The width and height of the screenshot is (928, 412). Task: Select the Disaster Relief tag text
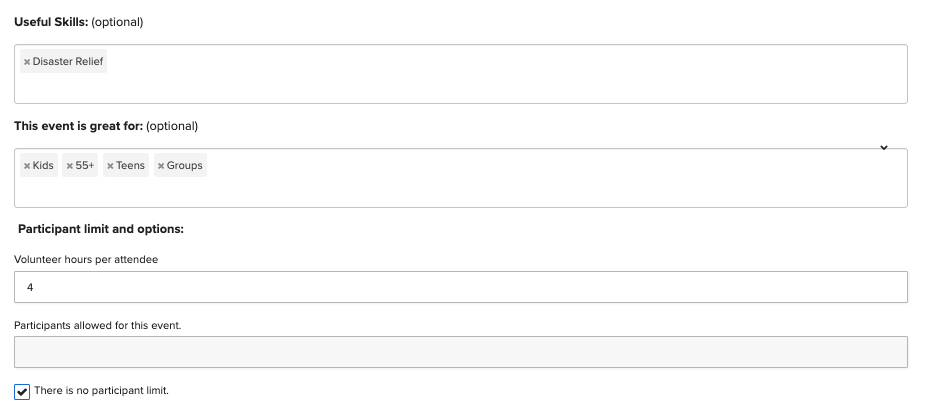pyautogui.click(x=68, y=62)
